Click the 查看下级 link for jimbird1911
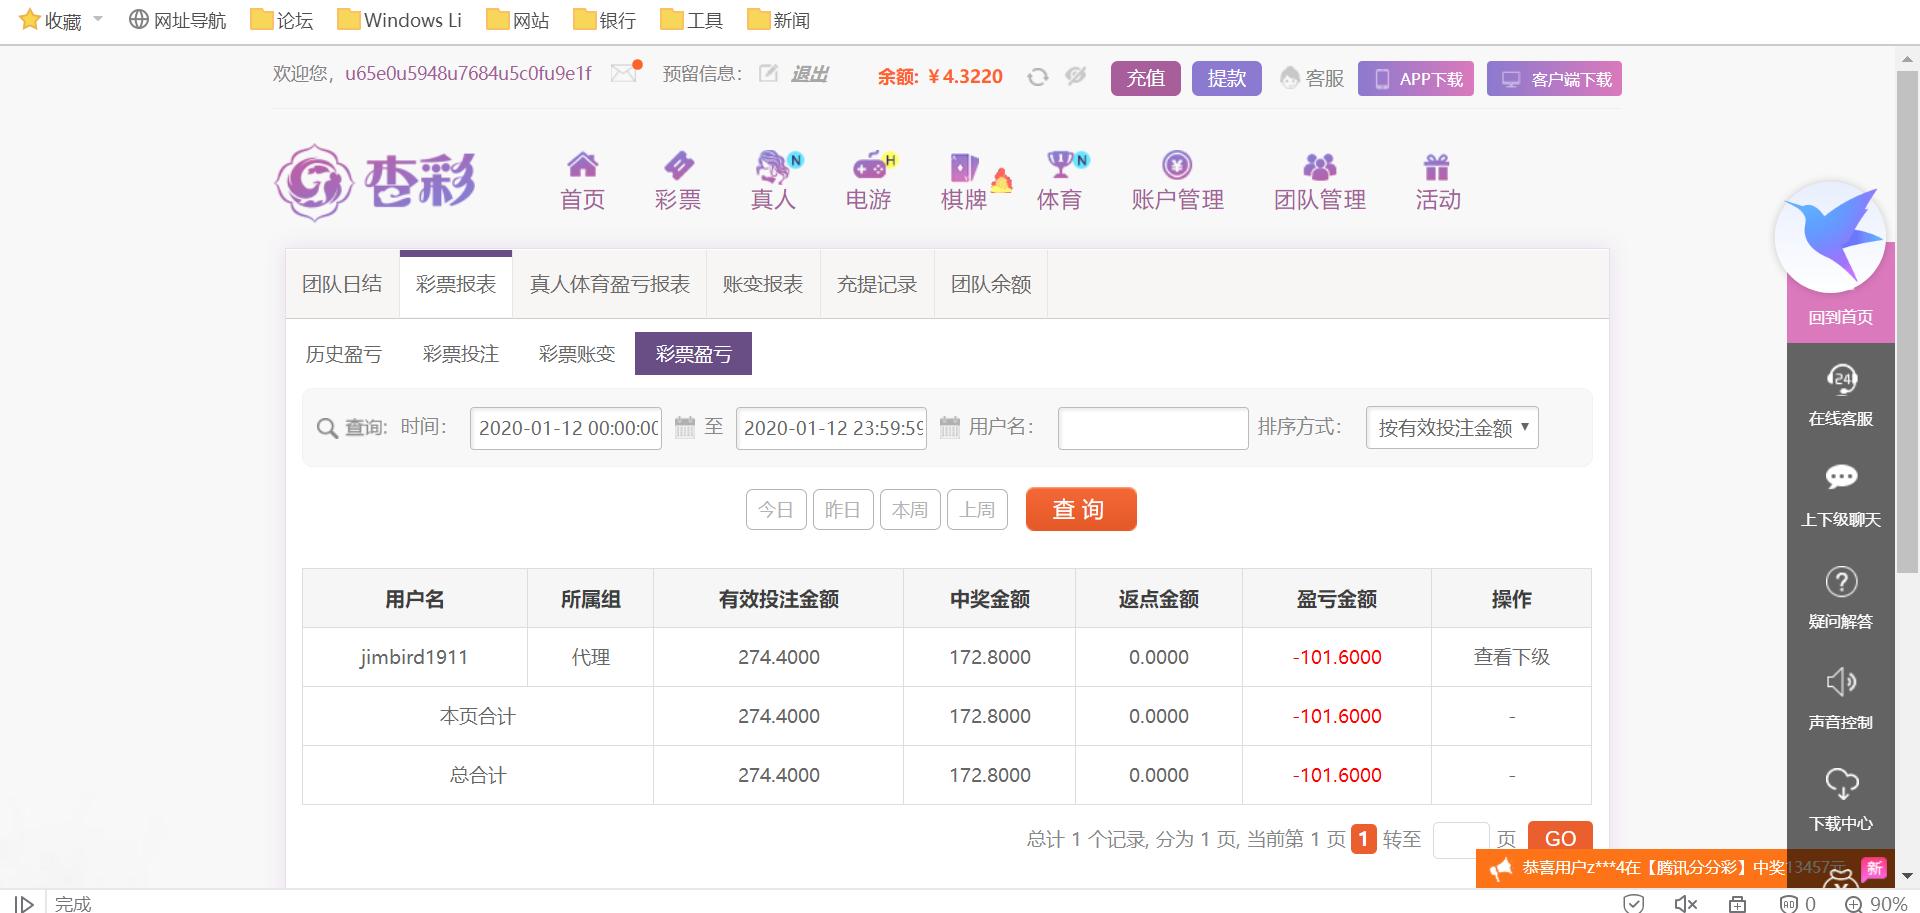The width and height of the screenshot is (1920, 913). (x=1511, y=657)
